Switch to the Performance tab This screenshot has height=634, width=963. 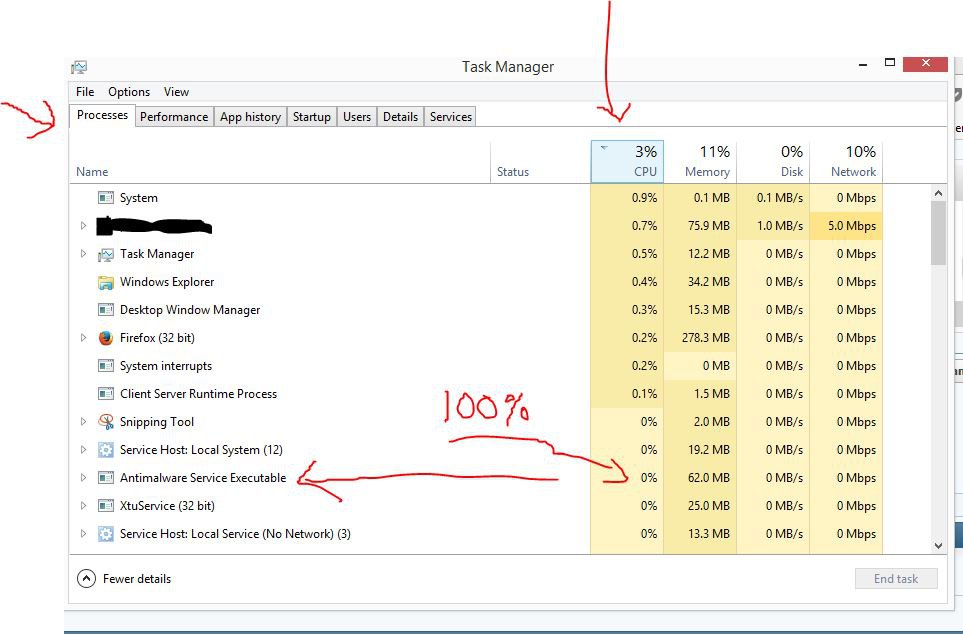tap(174, 117)
